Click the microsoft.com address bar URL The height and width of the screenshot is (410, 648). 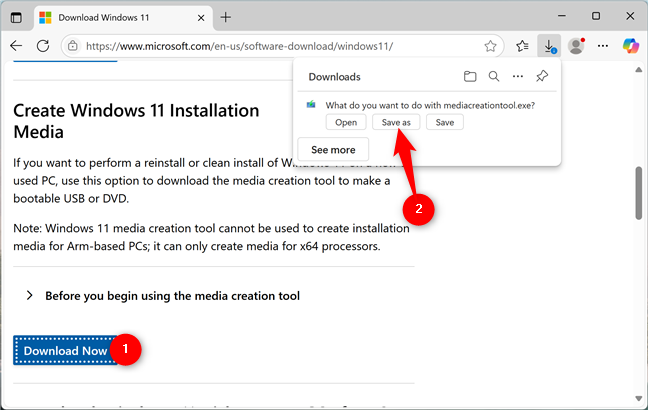[239, 46]
